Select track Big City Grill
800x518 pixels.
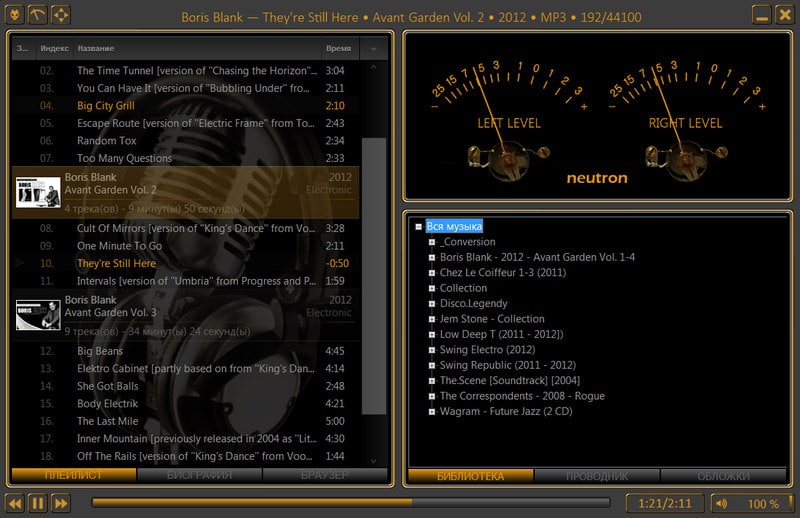(x=186, y=106)
